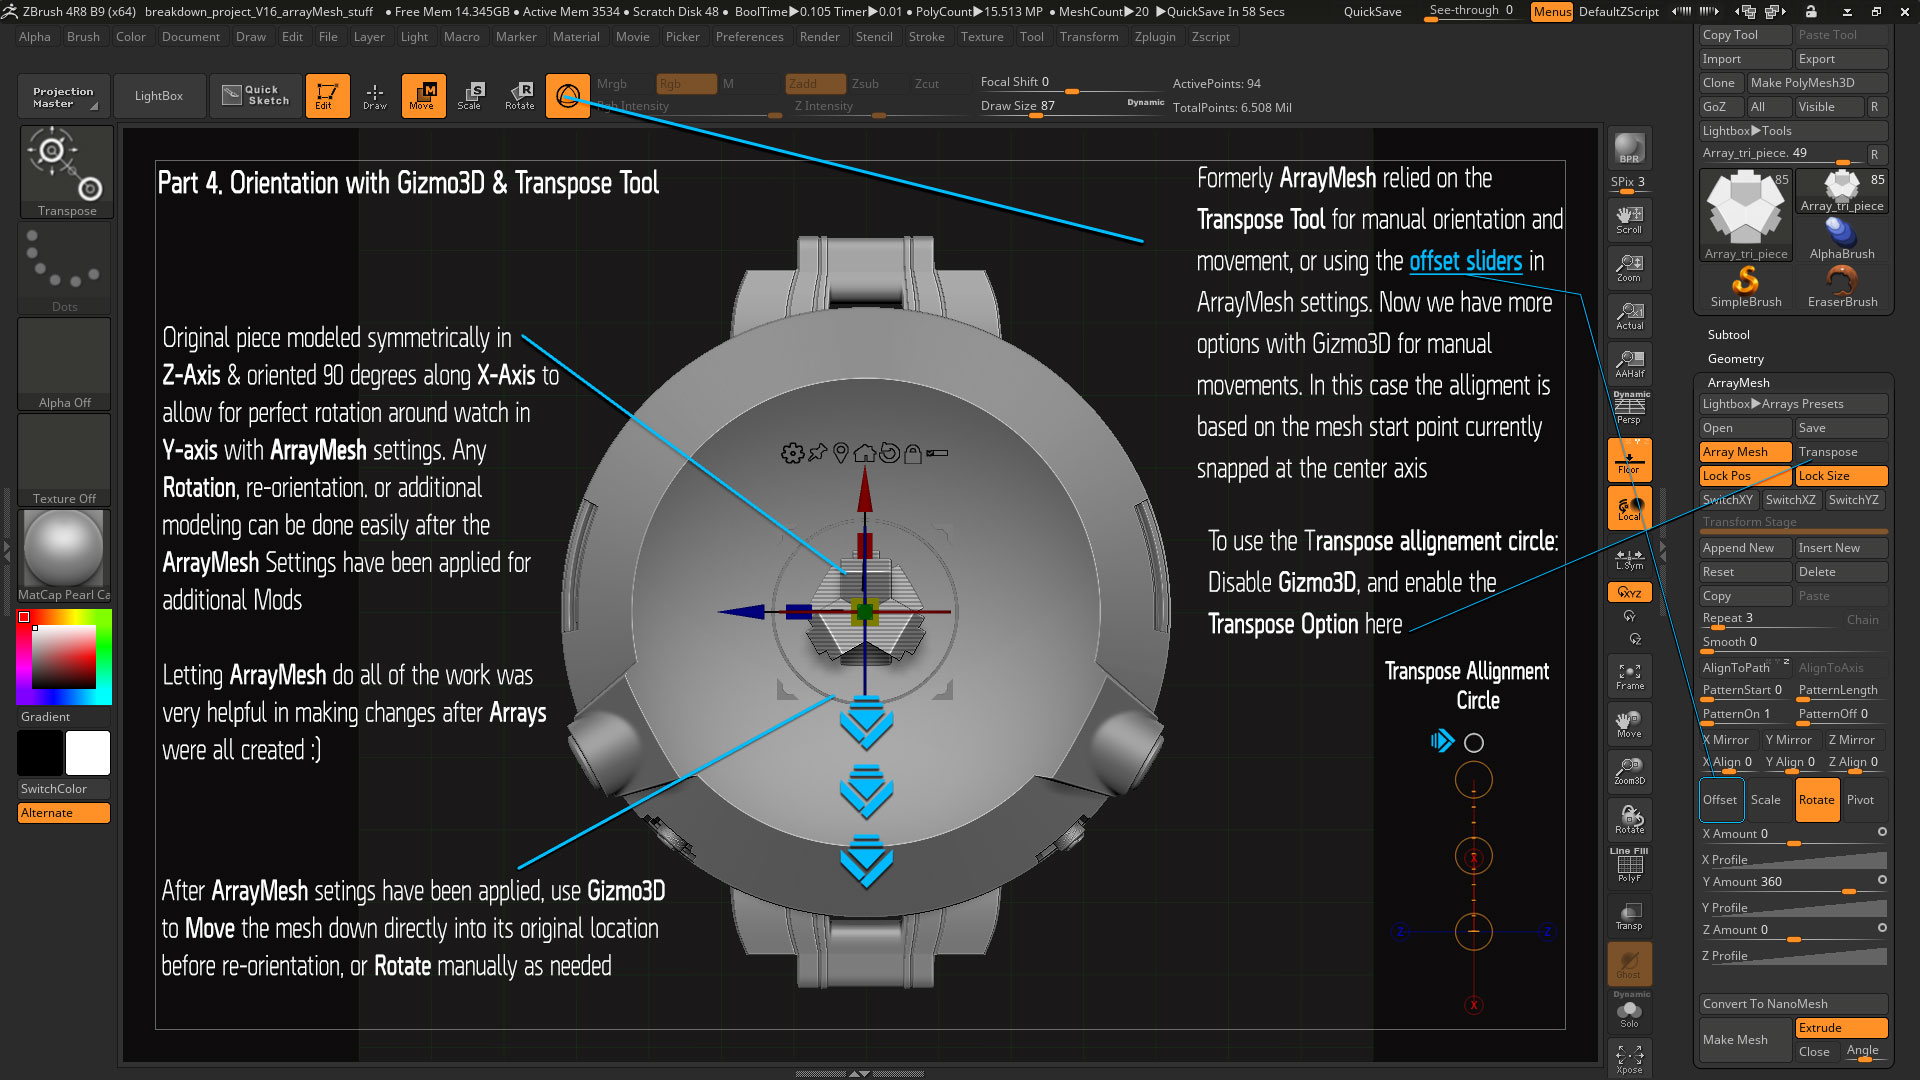Open the Dots stroke selector

pyautogui.click(x=64, y=268)
